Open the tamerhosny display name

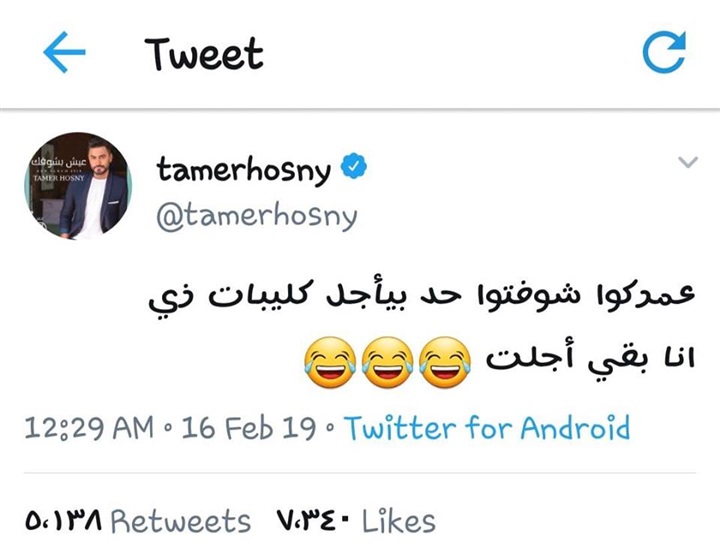click(243, 170)
